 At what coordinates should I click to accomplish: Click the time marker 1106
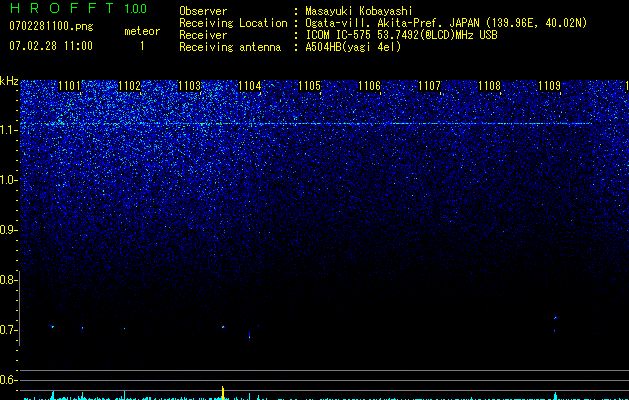[x=369, y=86]
